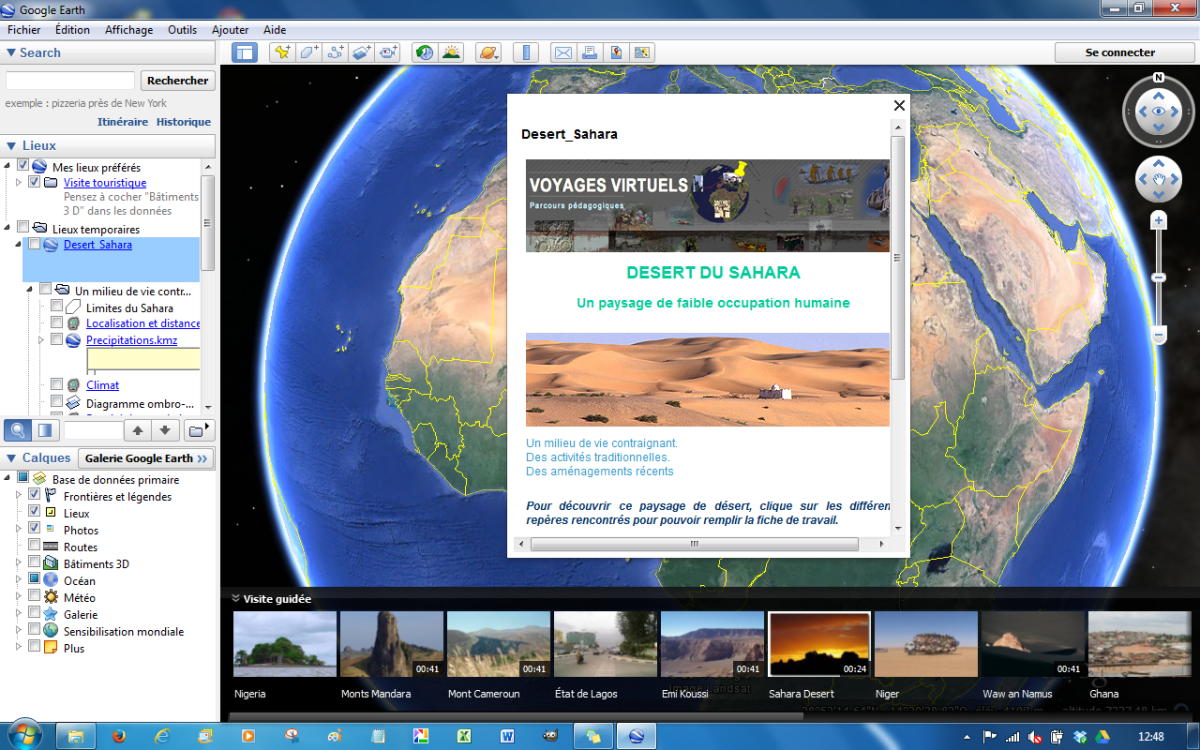
Task: Move selected place up with arrow button
Action: [138, 430]
